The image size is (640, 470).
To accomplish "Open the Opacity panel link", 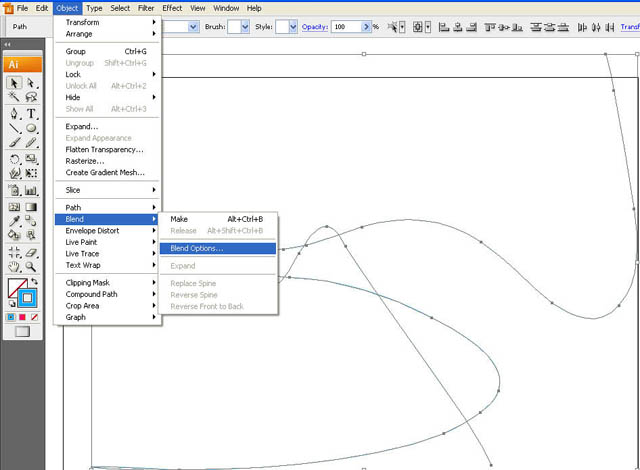I will coord(315,27).
